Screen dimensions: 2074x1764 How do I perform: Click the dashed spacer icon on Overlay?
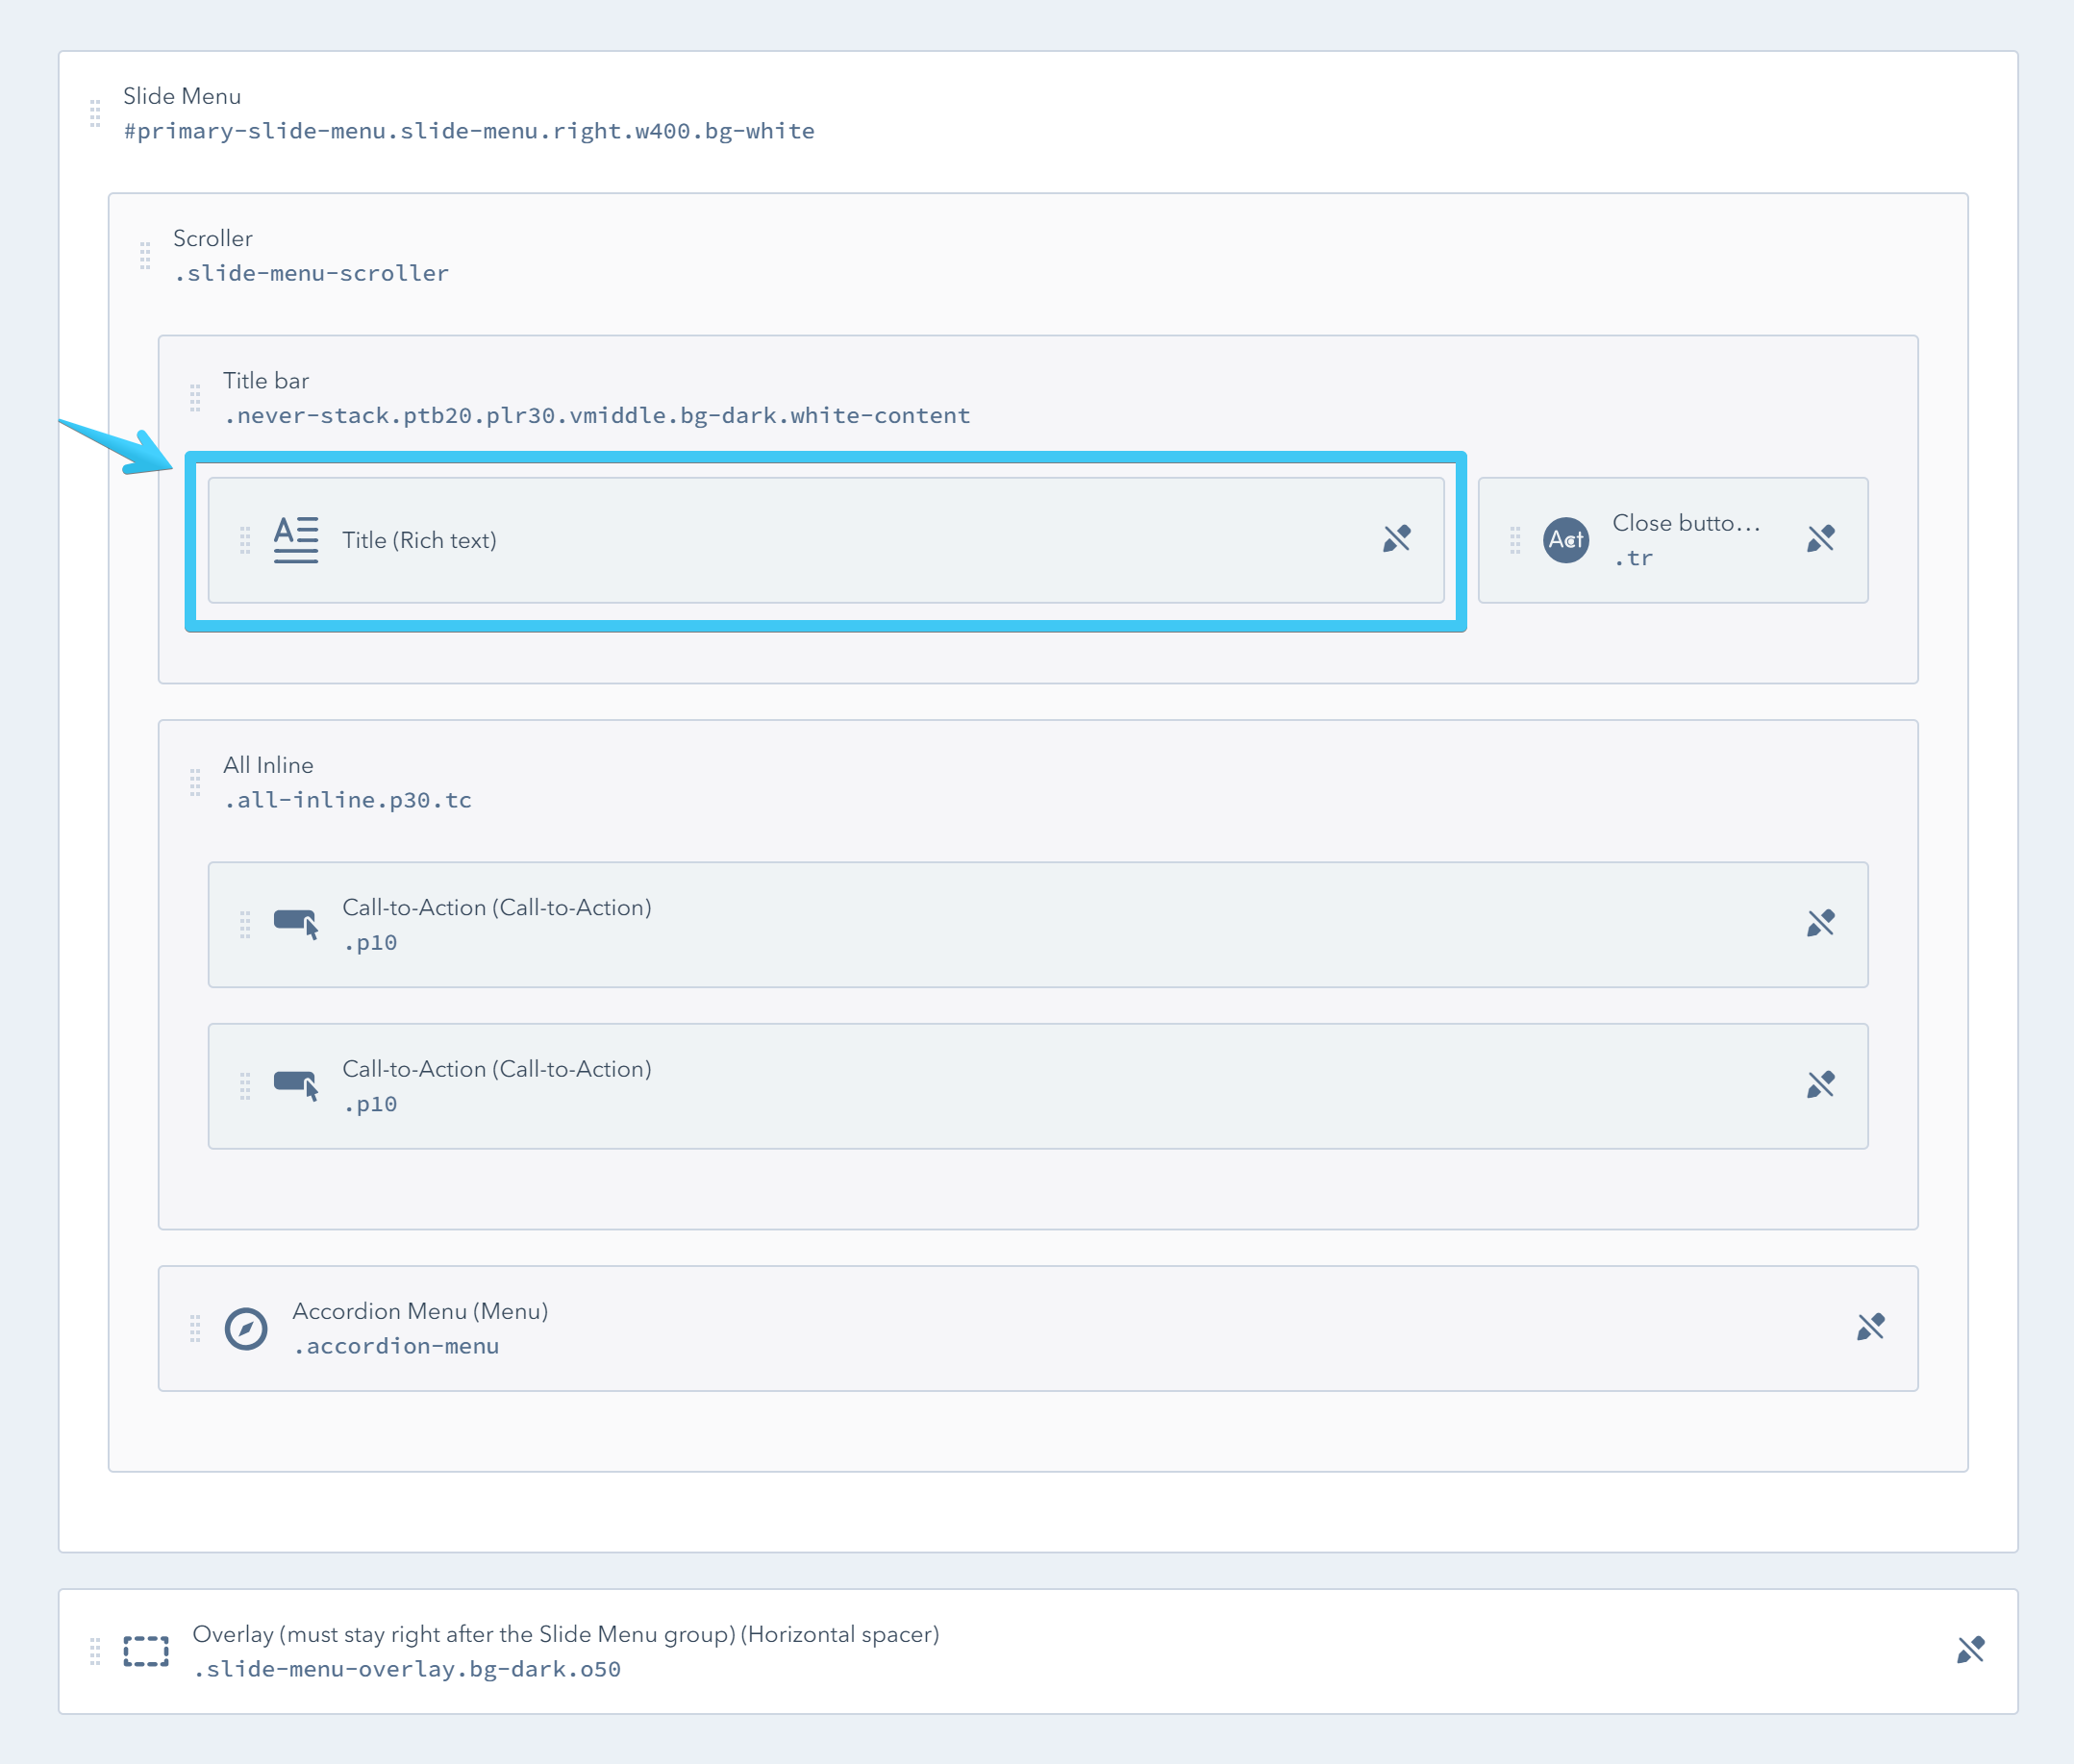click(146, 1651)
